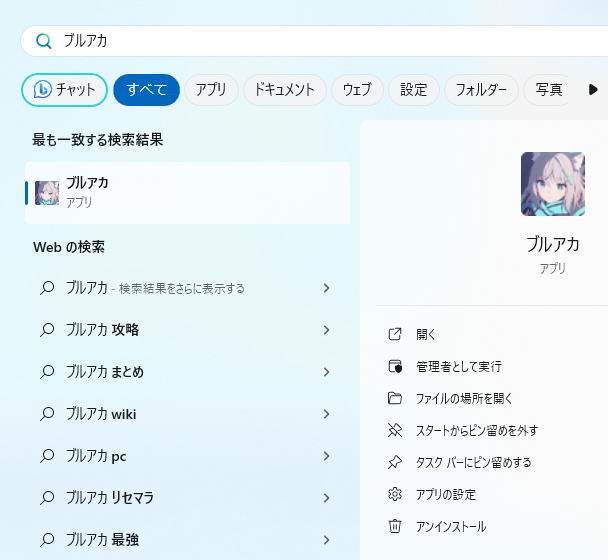
Task: Expand chevron for ブルアカ 検索結果をさらに表示する
Action: pos(326,288)
